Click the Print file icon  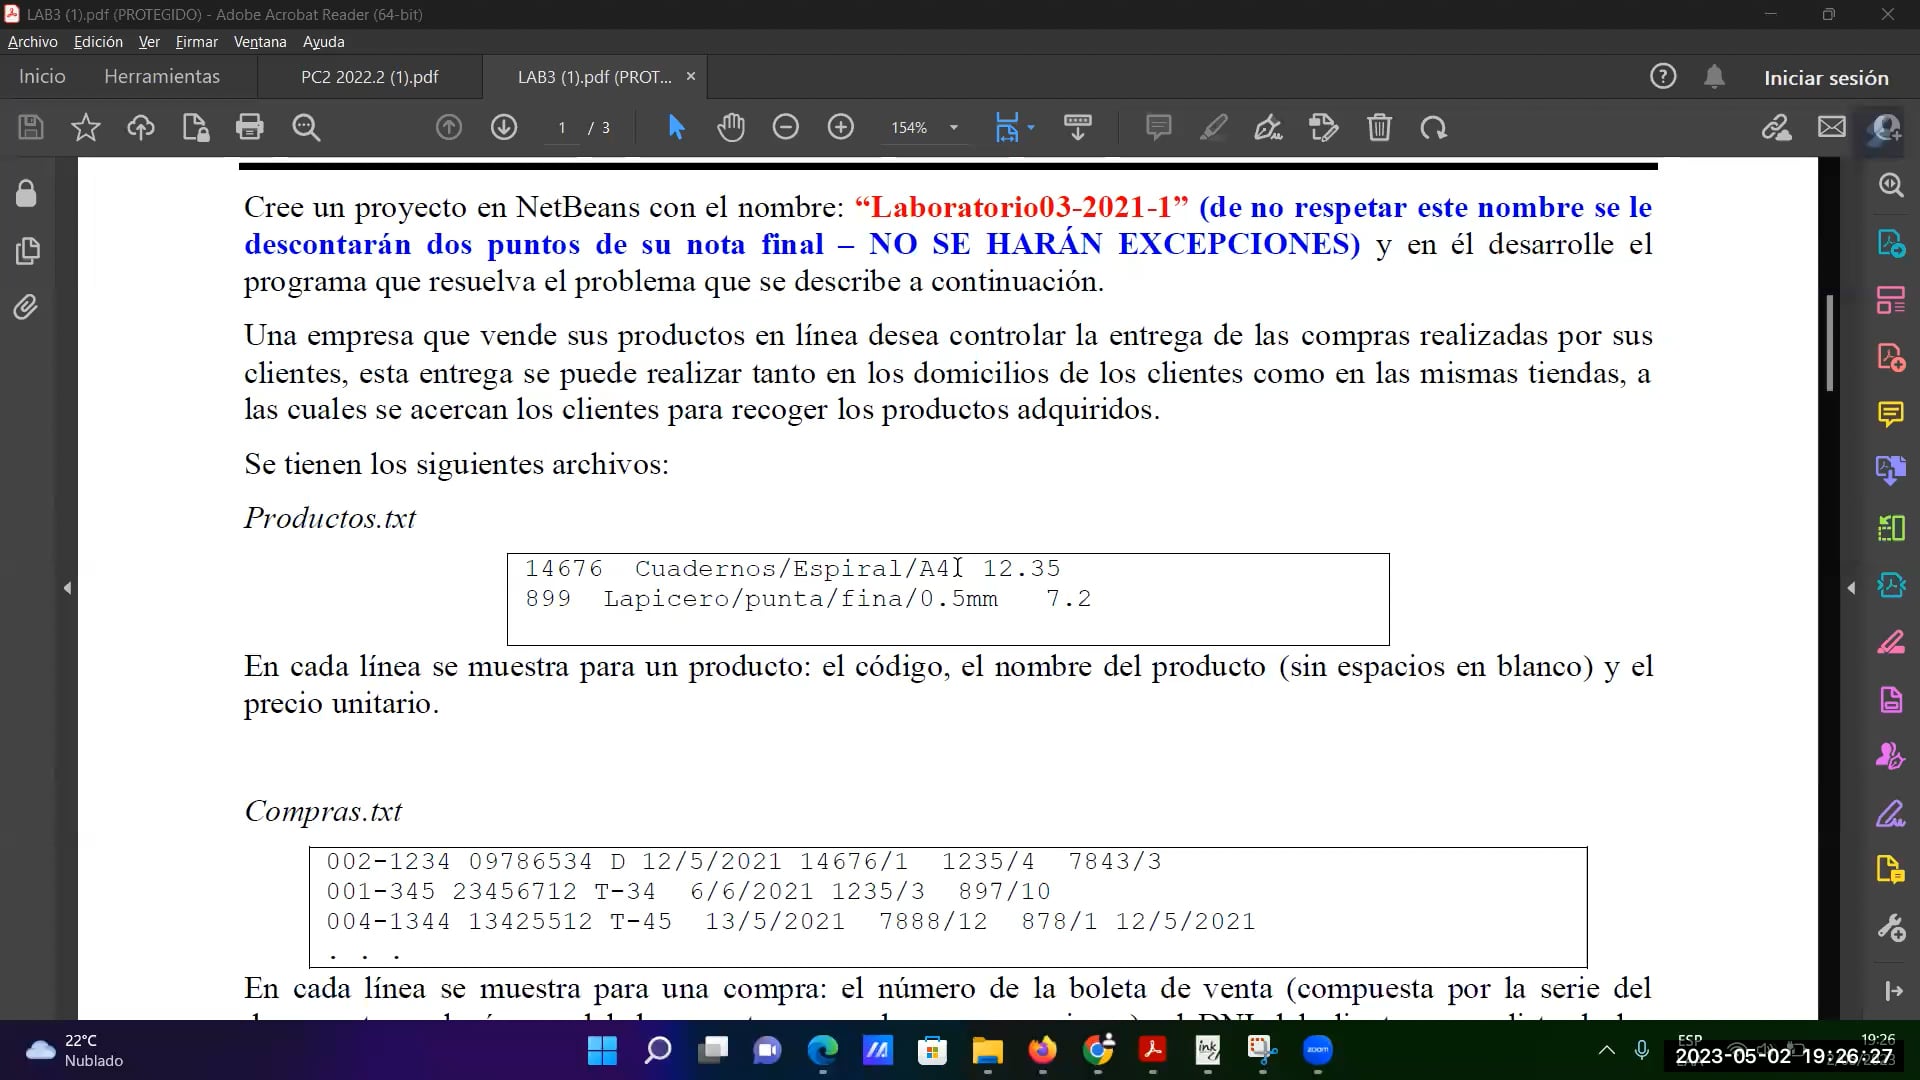(249, 127)
